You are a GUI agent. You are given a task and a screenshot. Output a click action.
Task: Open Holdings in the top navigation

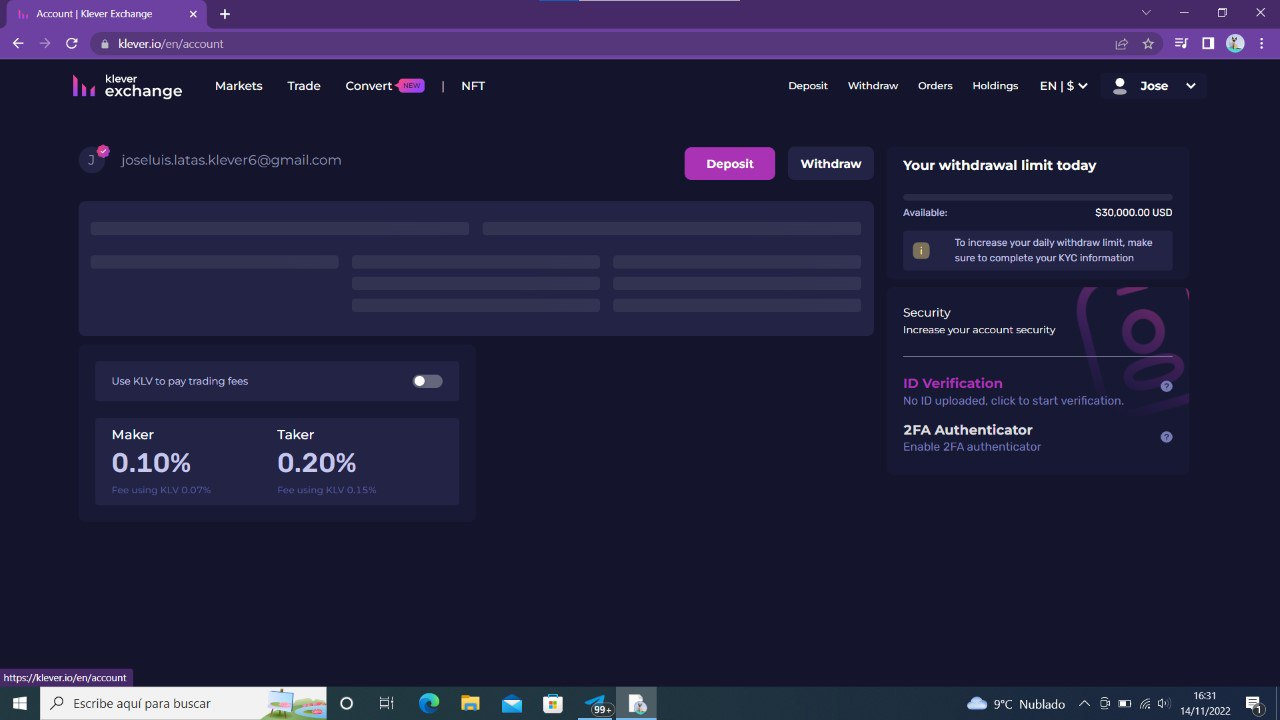point(995,86)
